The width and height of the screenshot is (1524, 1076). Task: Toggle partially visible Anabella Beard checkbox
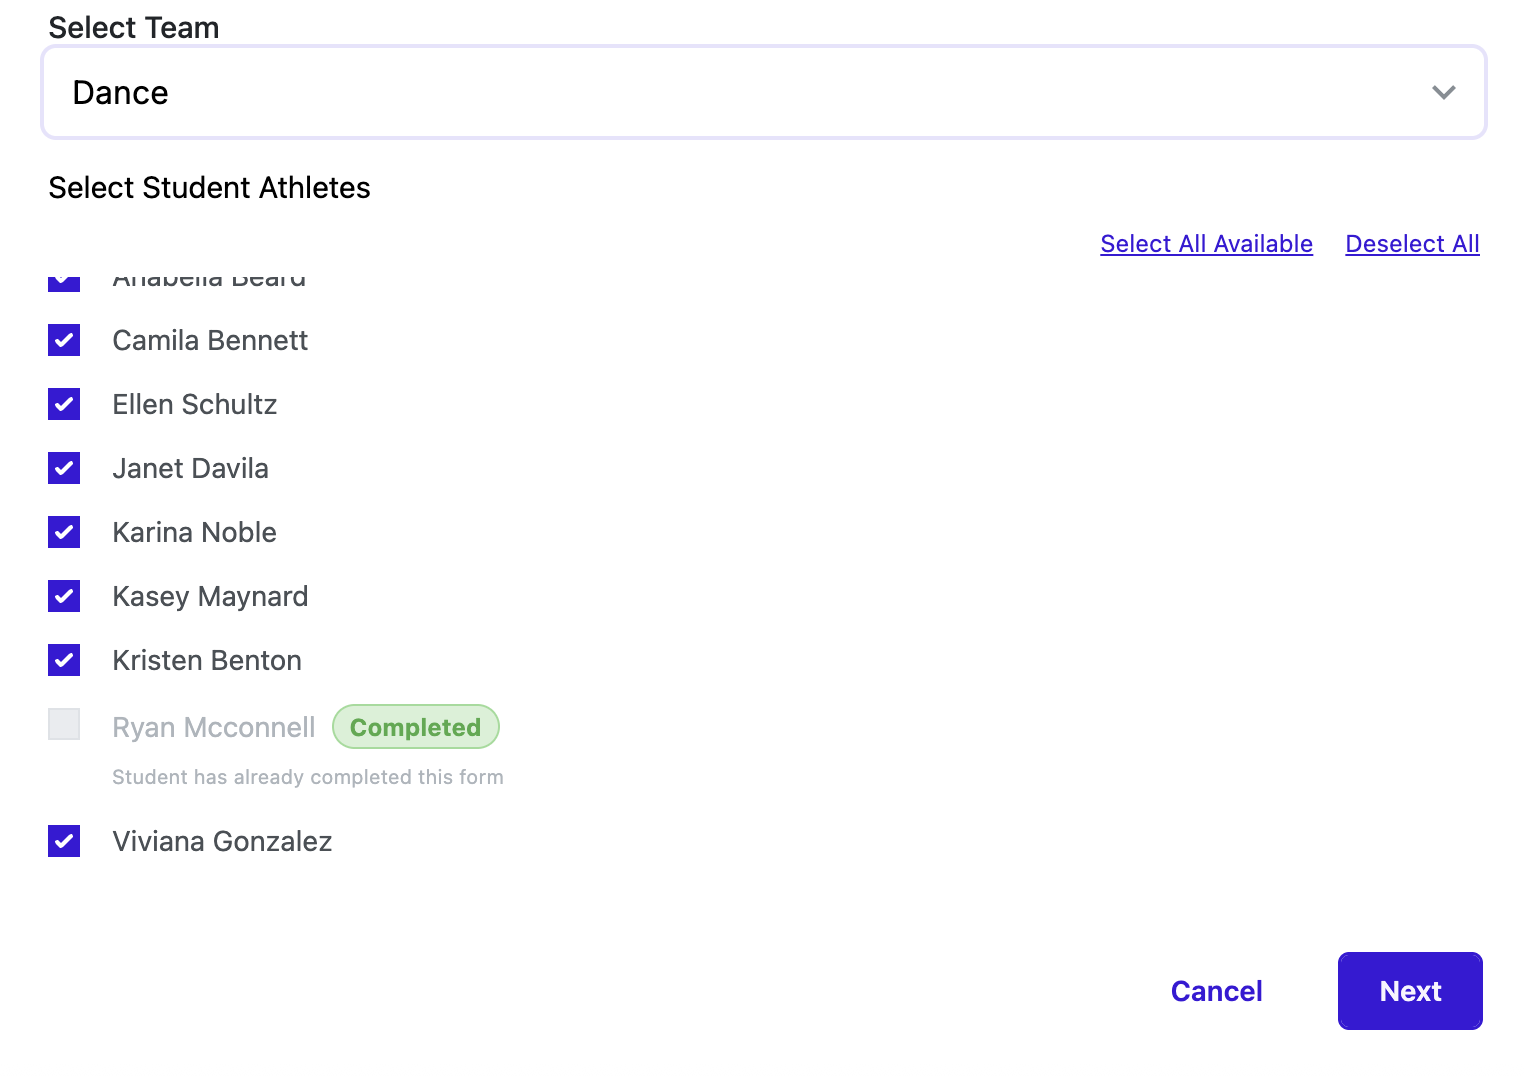point(64,281)
